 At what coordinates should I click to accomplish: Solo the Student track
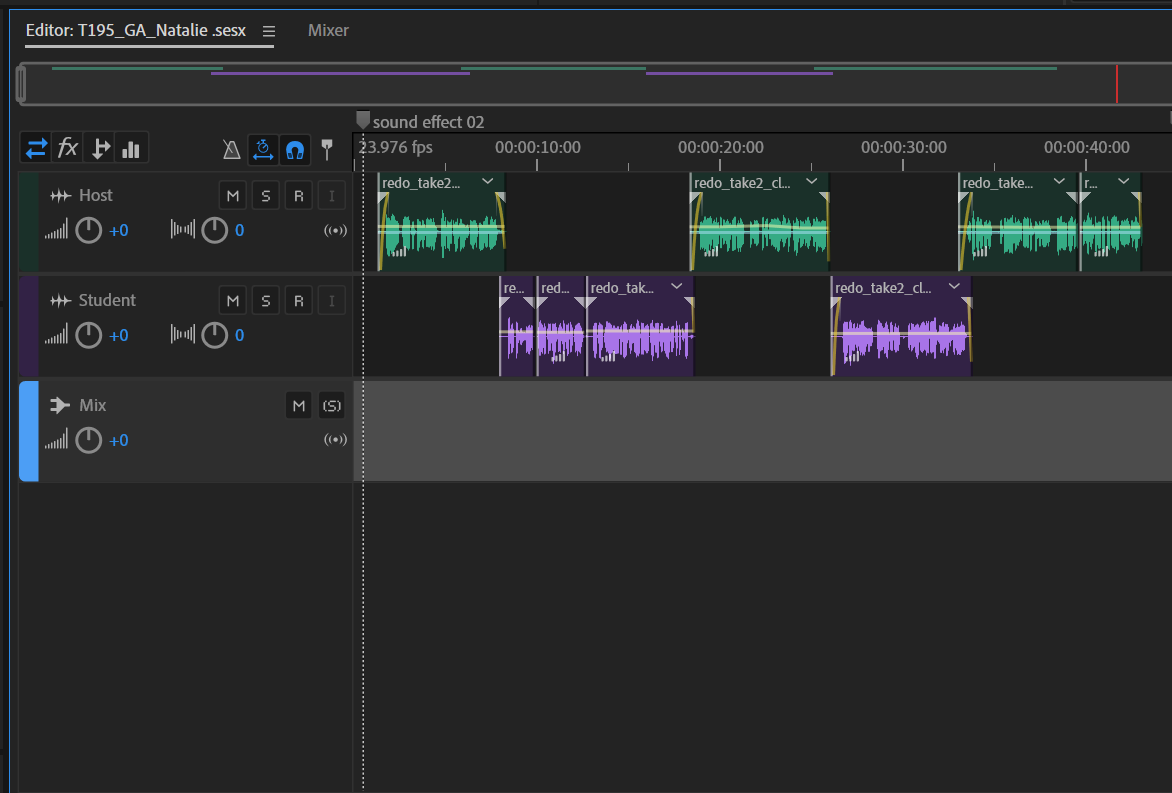pos(265,301)
